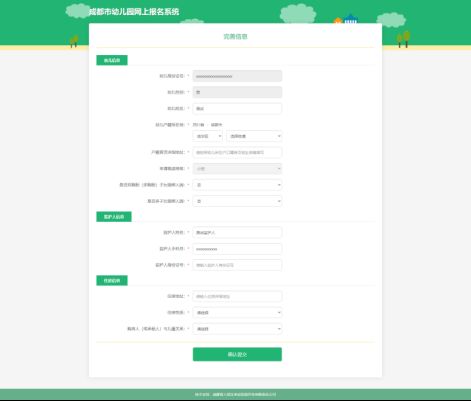Image resolution: width=471 pixels, height=401 pixels.
Task: Open the grayed-out enrollment type dropdown
Action: [x=237, y=169]
